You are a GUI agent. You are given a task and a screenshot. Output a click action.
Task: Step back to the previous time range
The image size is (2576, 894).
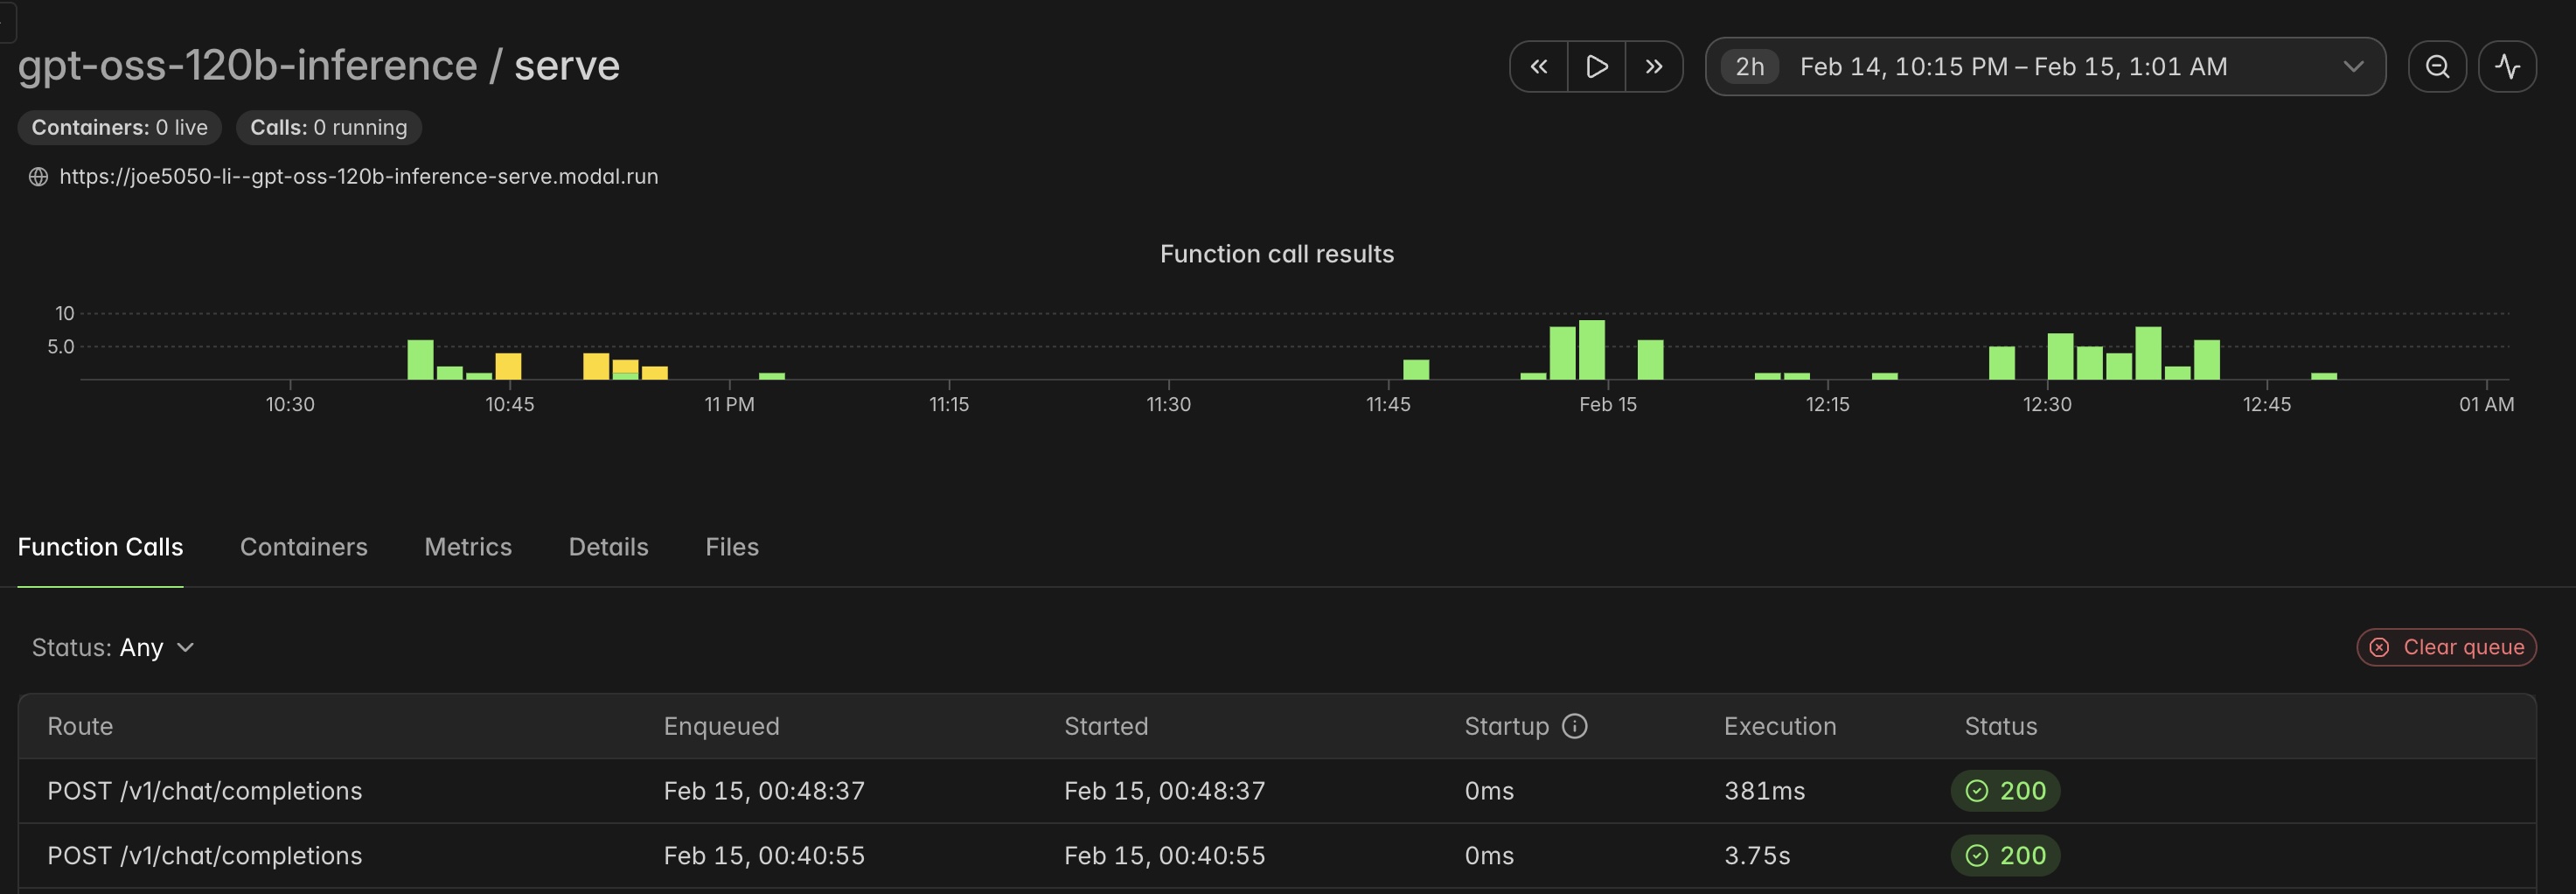coord(1539,66)
